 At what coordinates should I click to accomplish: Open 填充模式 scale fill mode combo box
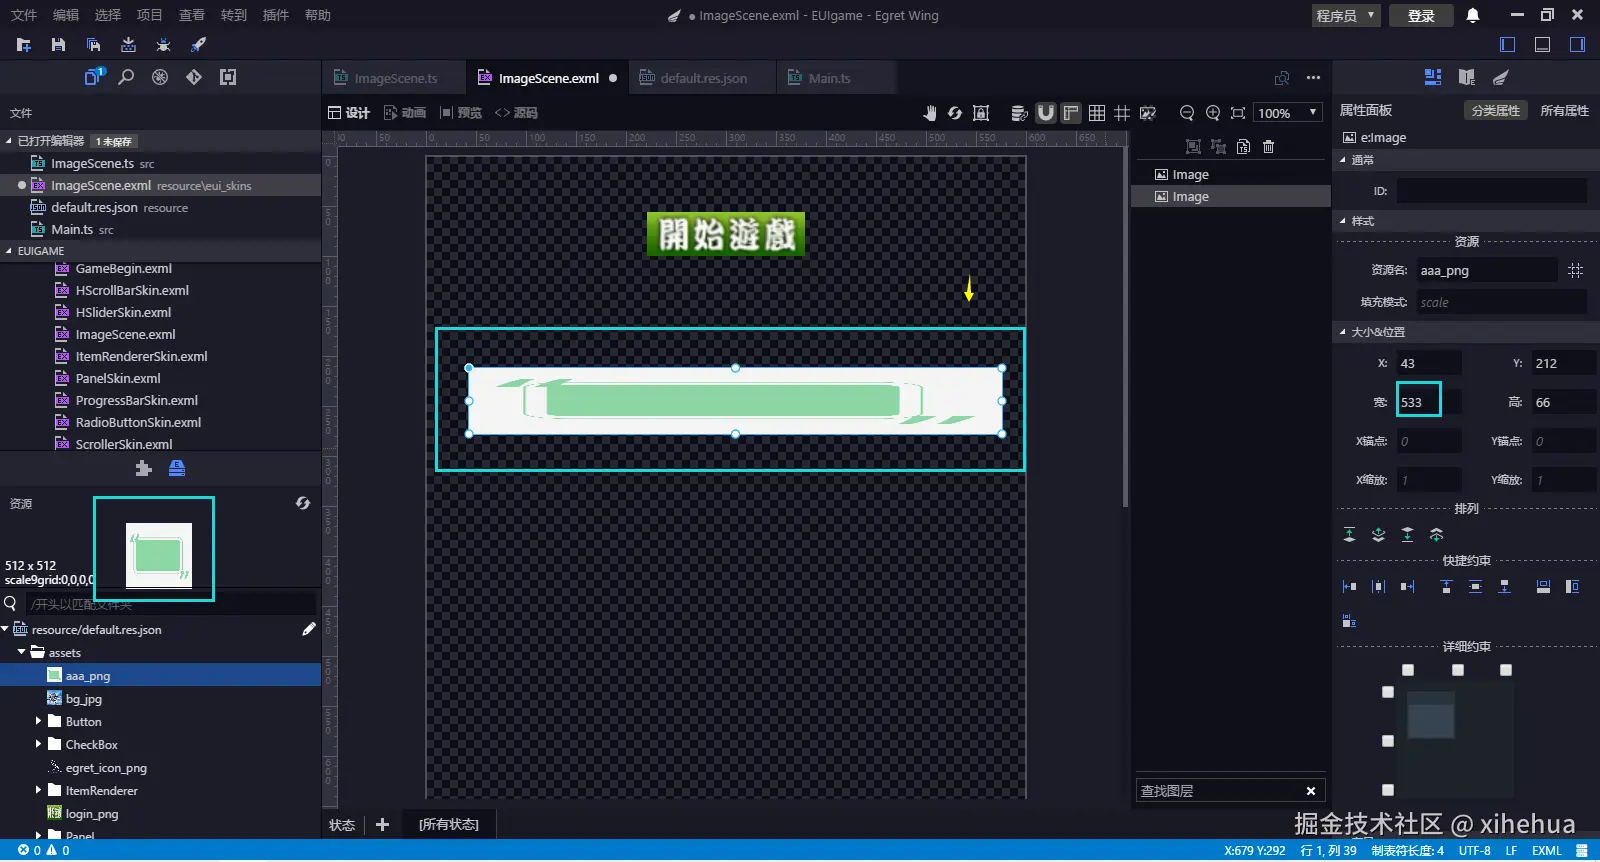[1501, 302]
